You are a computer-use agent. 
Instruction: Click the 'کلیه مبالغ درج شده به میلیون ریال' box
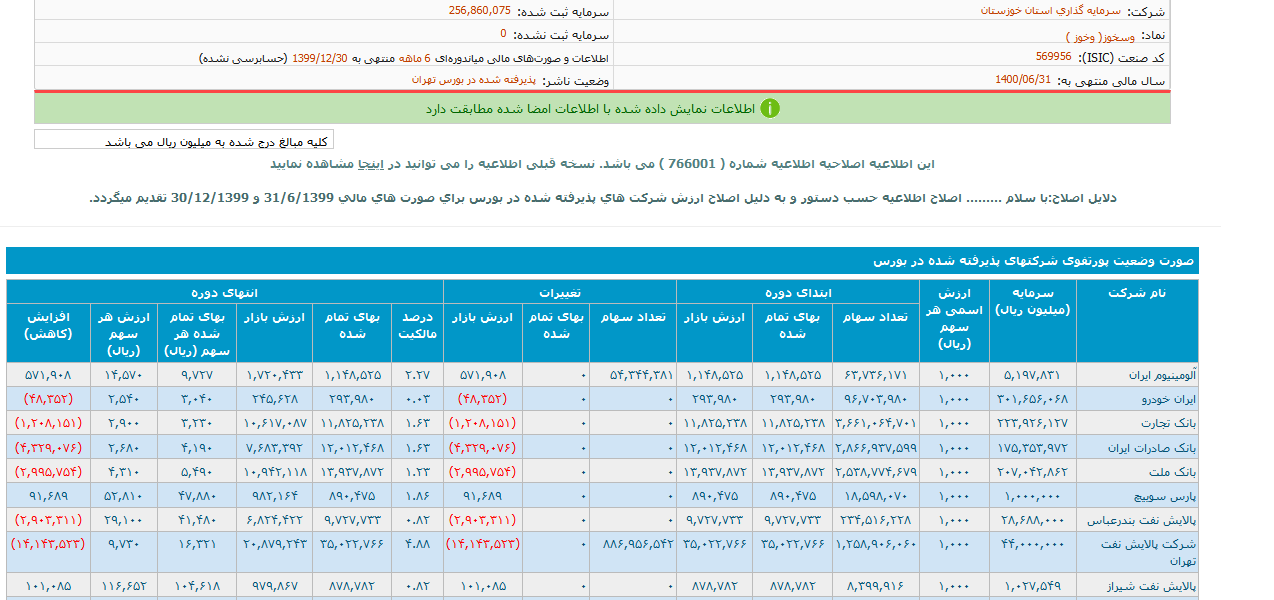tap(184, 140)
